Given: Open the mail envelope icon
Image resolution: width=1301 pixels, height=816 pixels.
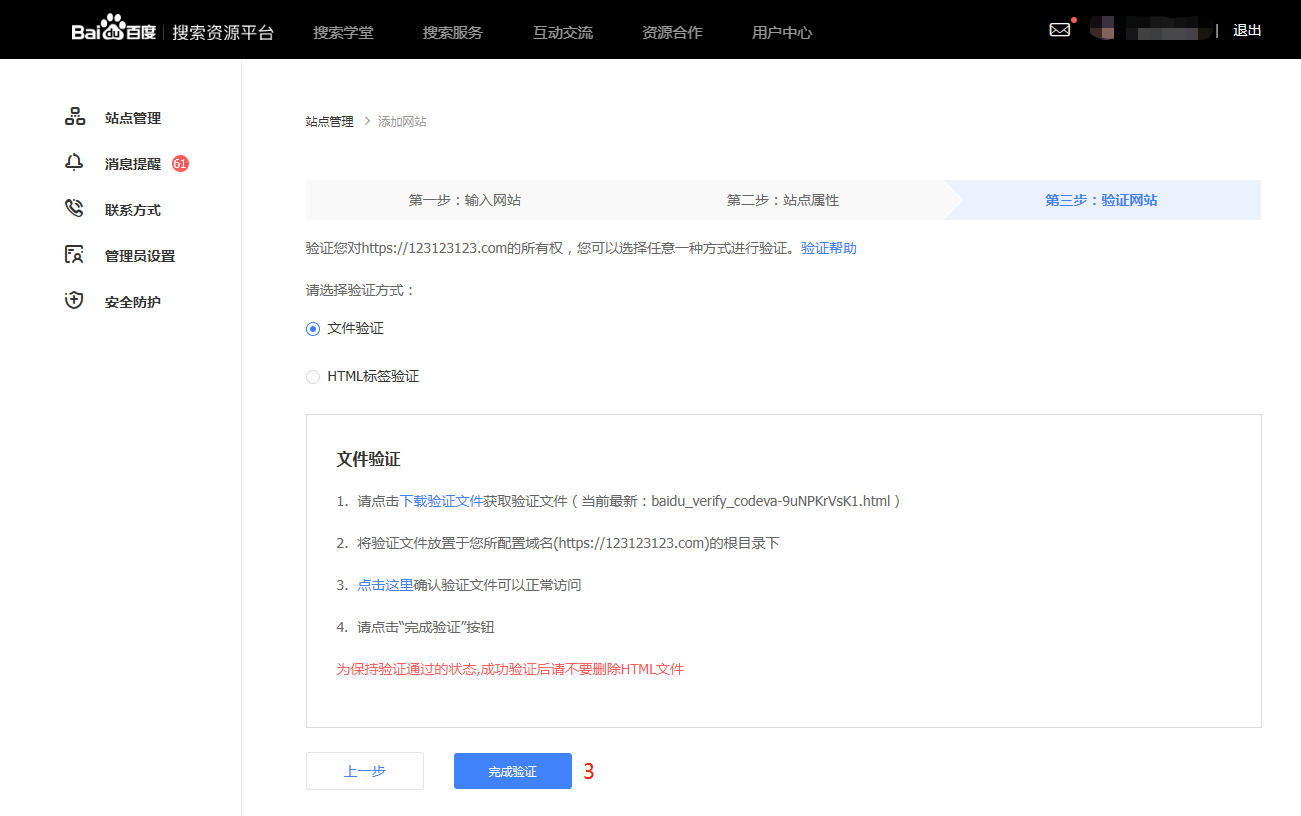Looking at the screenshot, I should pyautogui.click(x=1060, y=30).
